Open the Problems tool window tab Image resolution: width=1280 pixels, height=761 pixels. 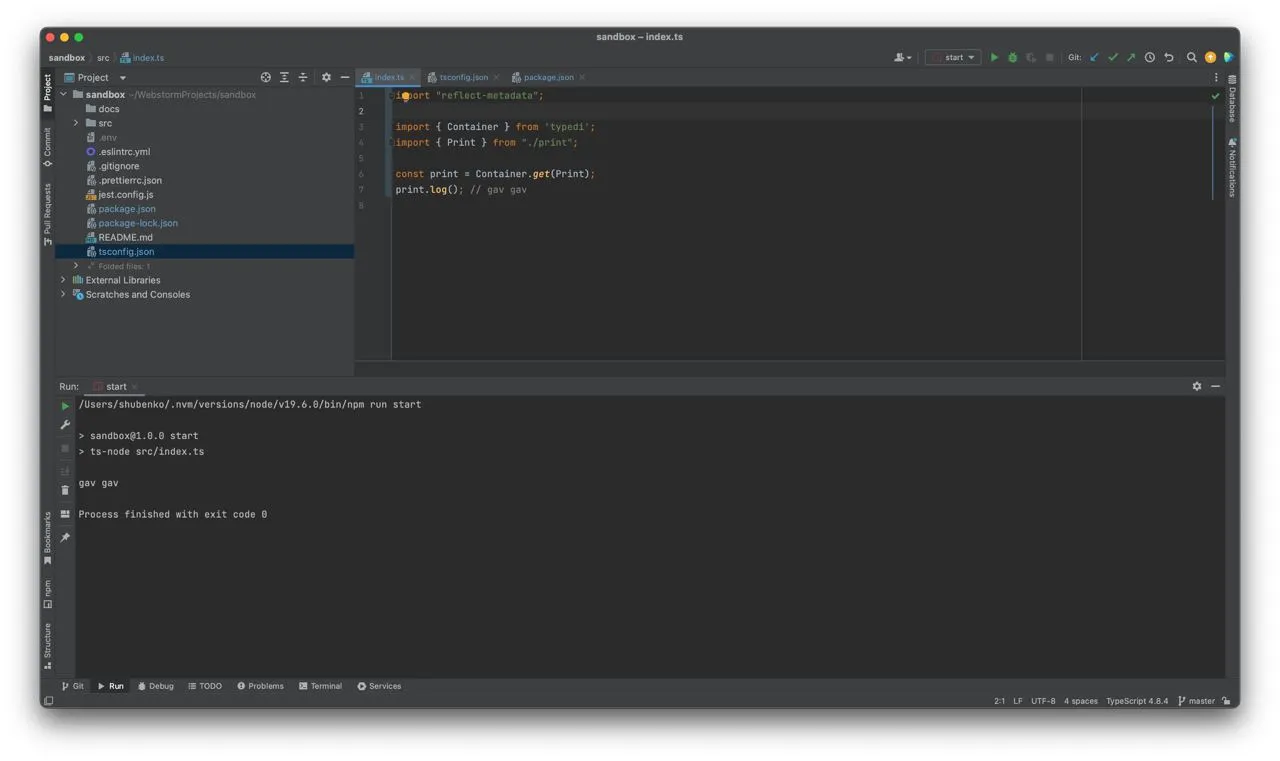pyautogui.click(x=260, y=686)
